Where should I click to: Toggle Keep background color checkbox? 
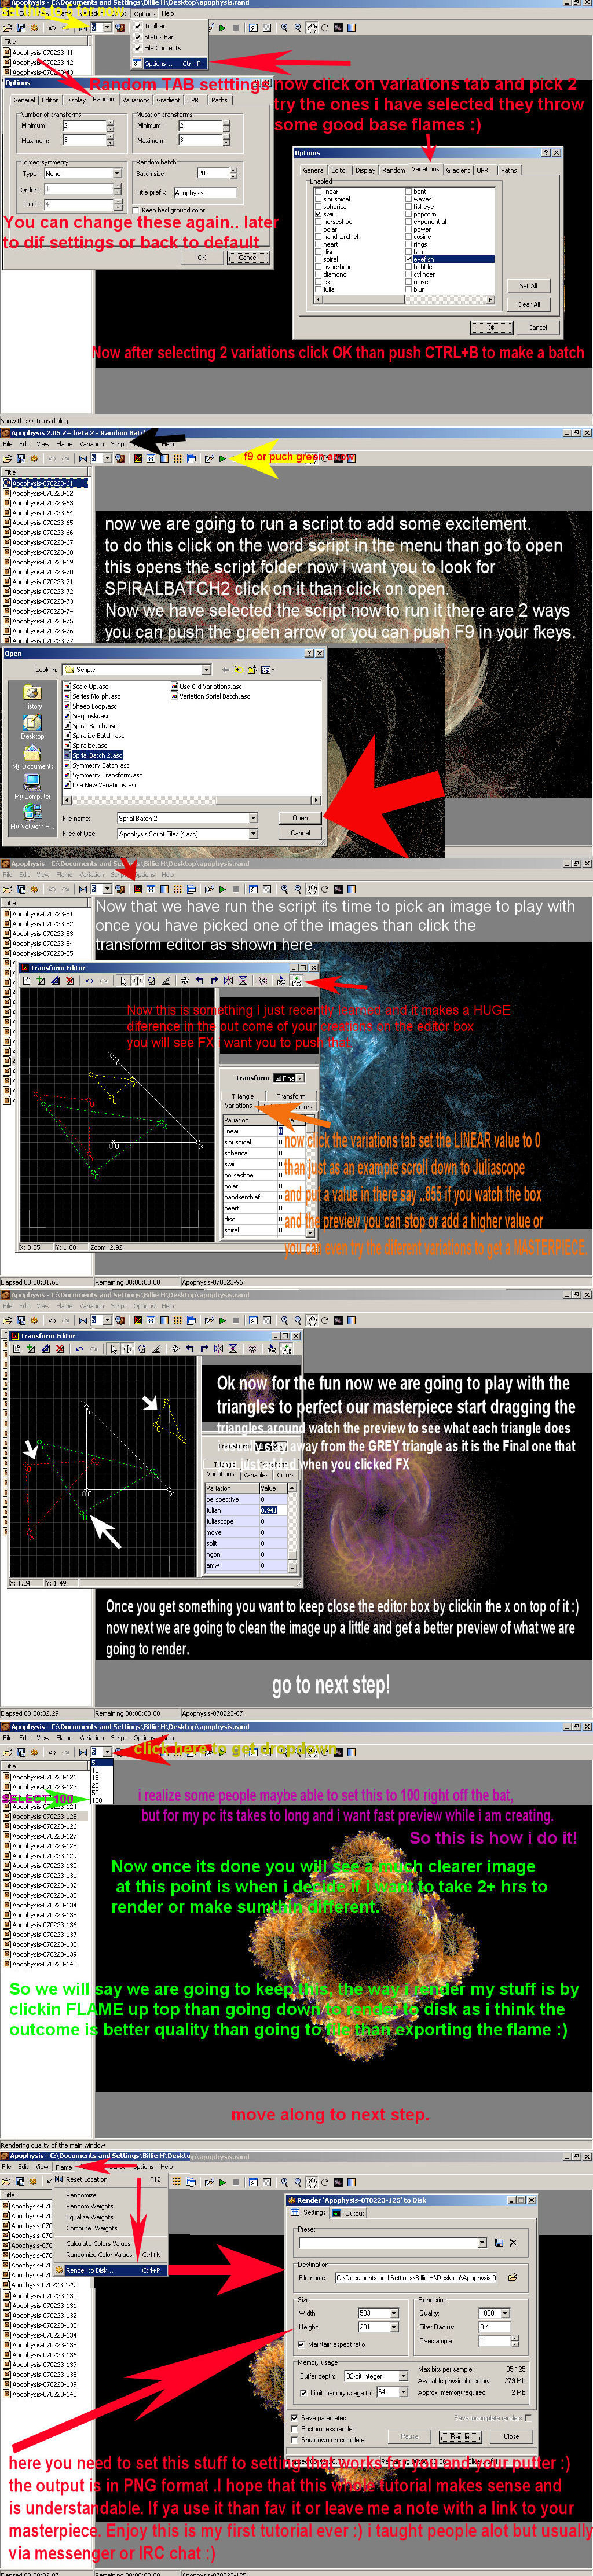(136, 210)
